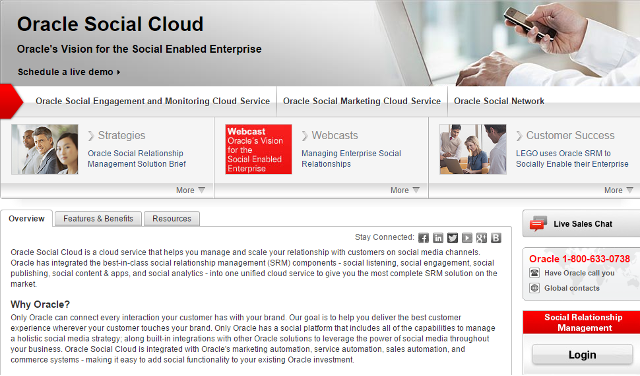Click Global contacts link
This screenshot has width=640, height=376.
[572, 288]
